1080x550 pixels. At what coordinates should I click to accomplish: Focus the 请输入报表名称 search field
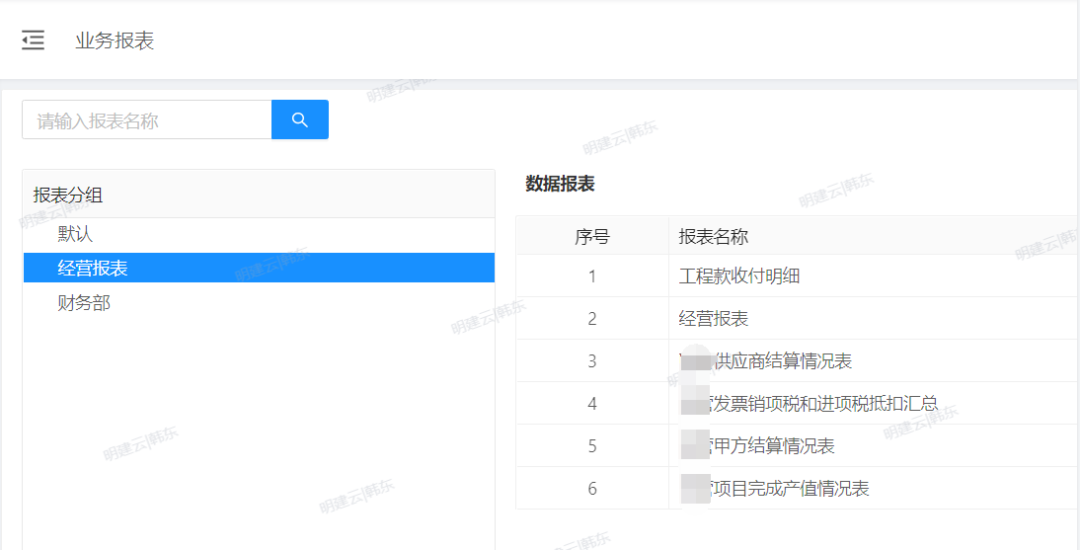point(147,120)
